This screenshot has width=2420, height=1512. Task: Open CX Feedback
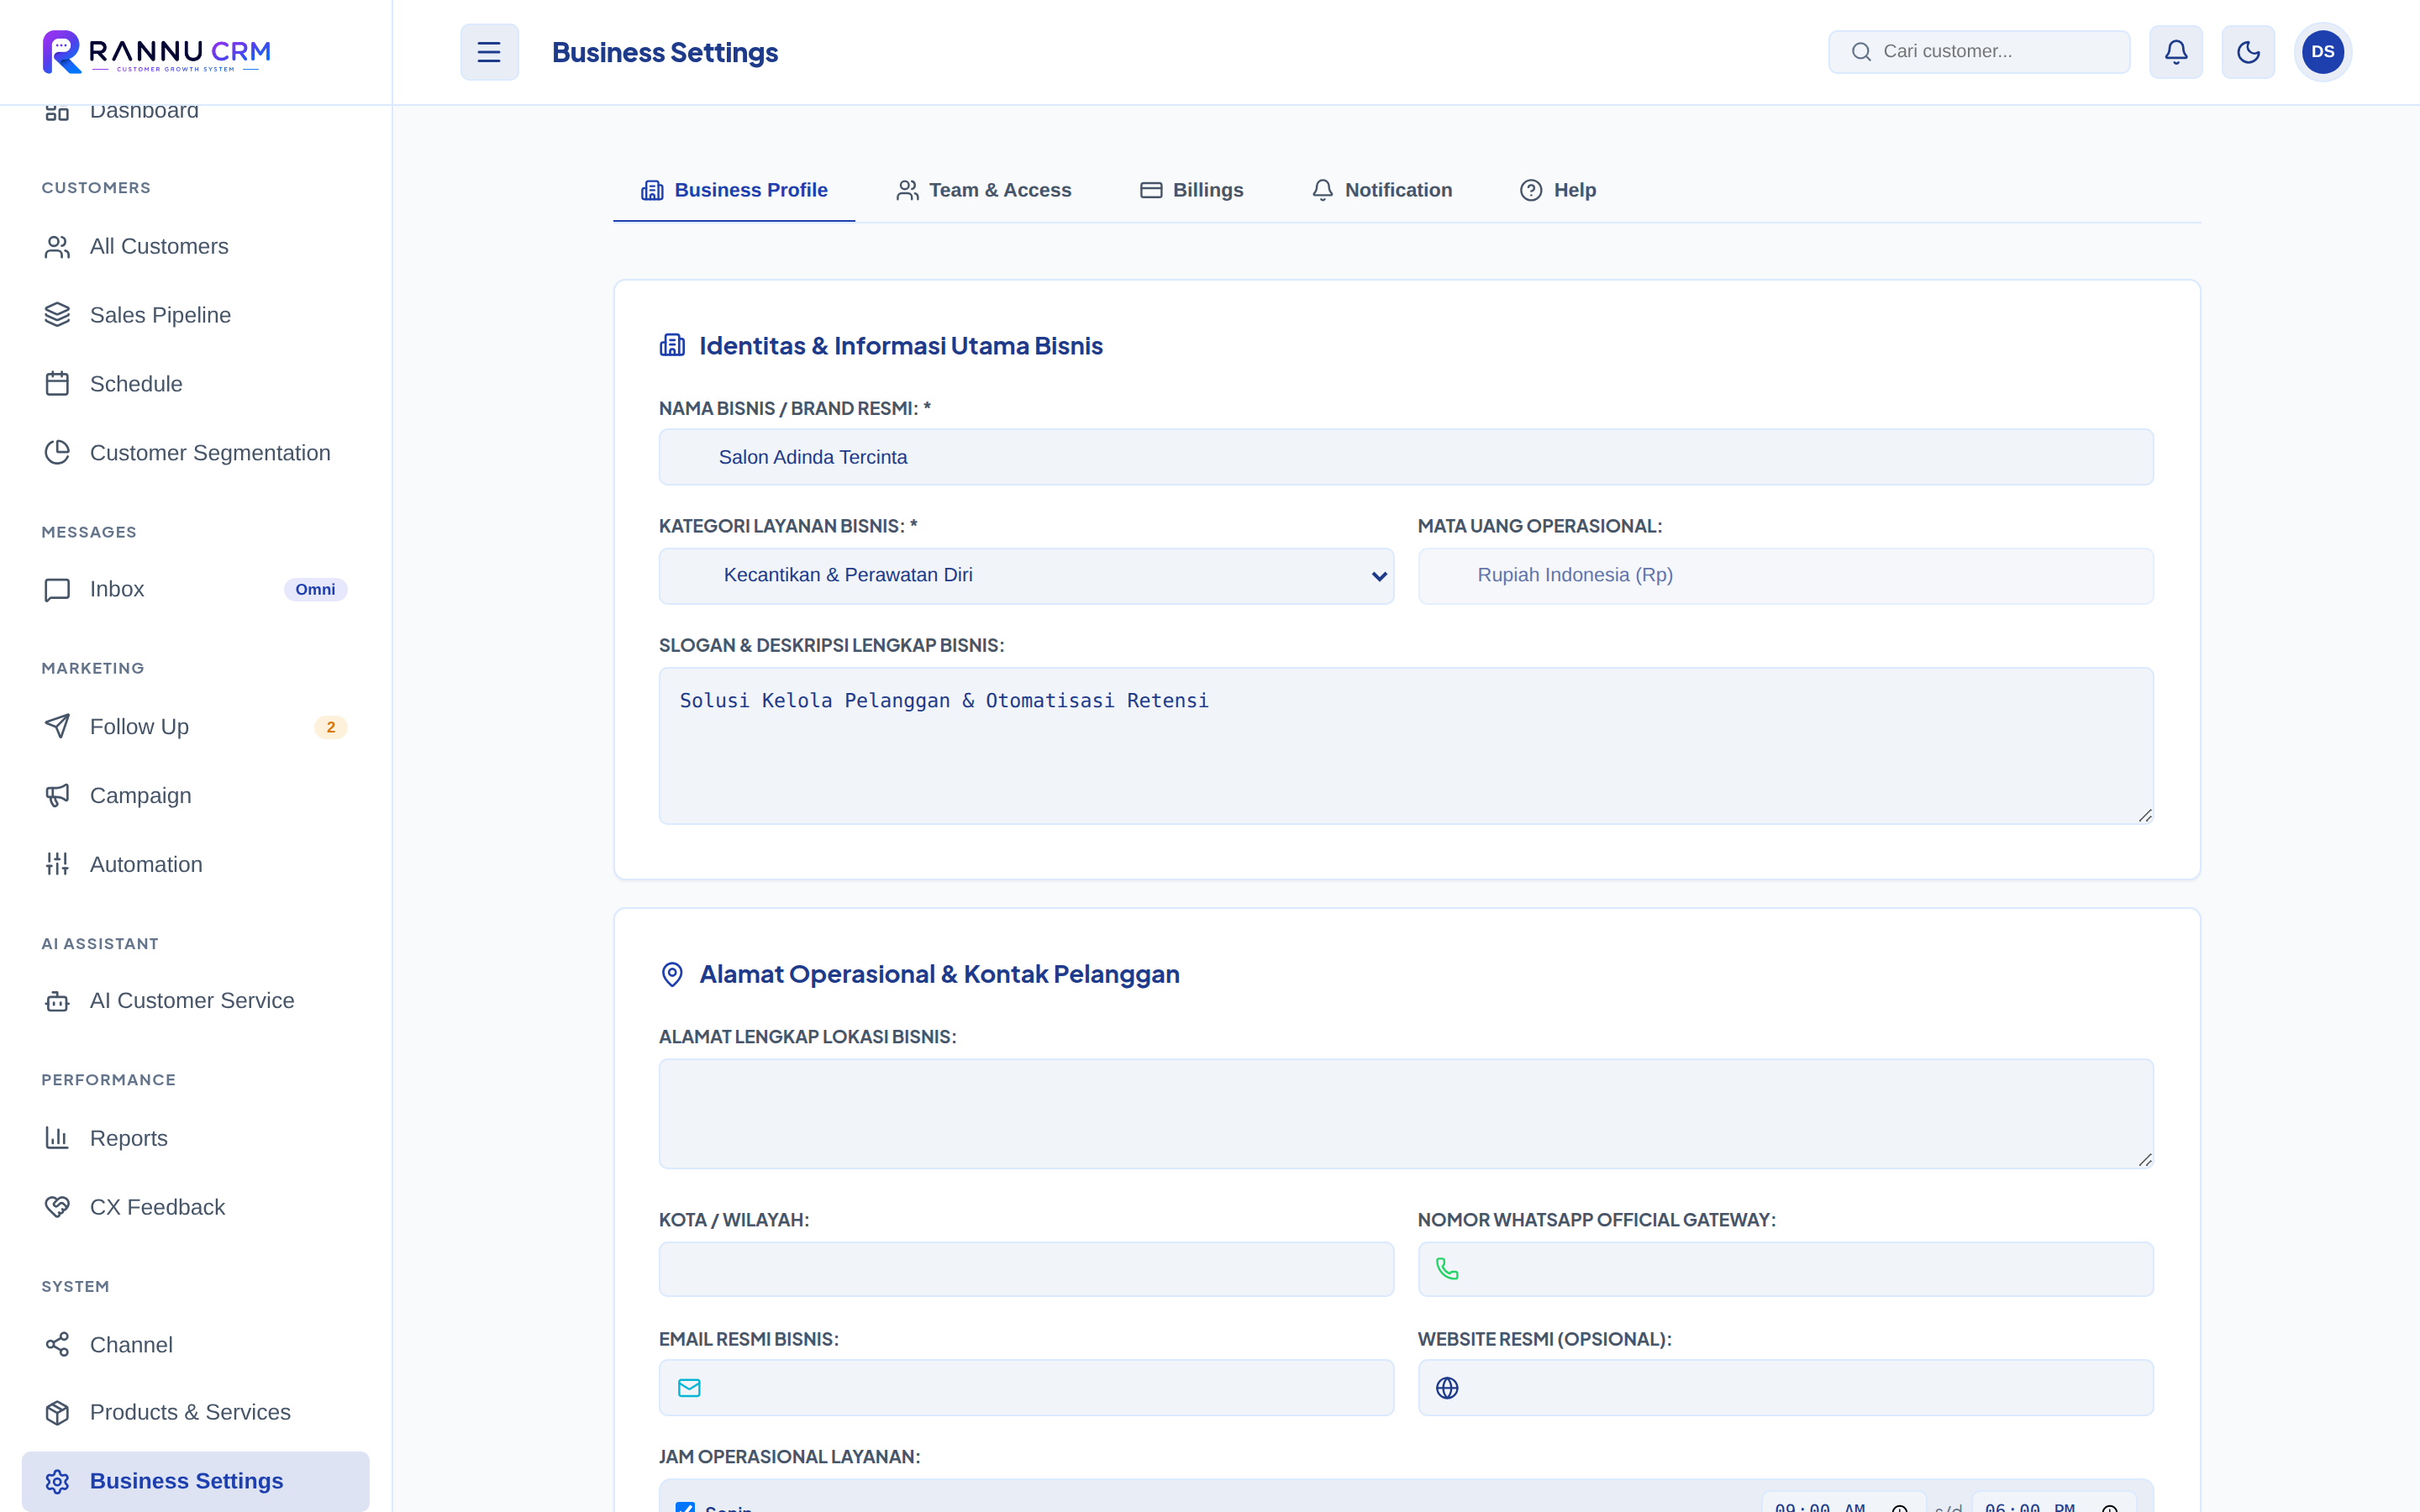tap(196, 1207)
